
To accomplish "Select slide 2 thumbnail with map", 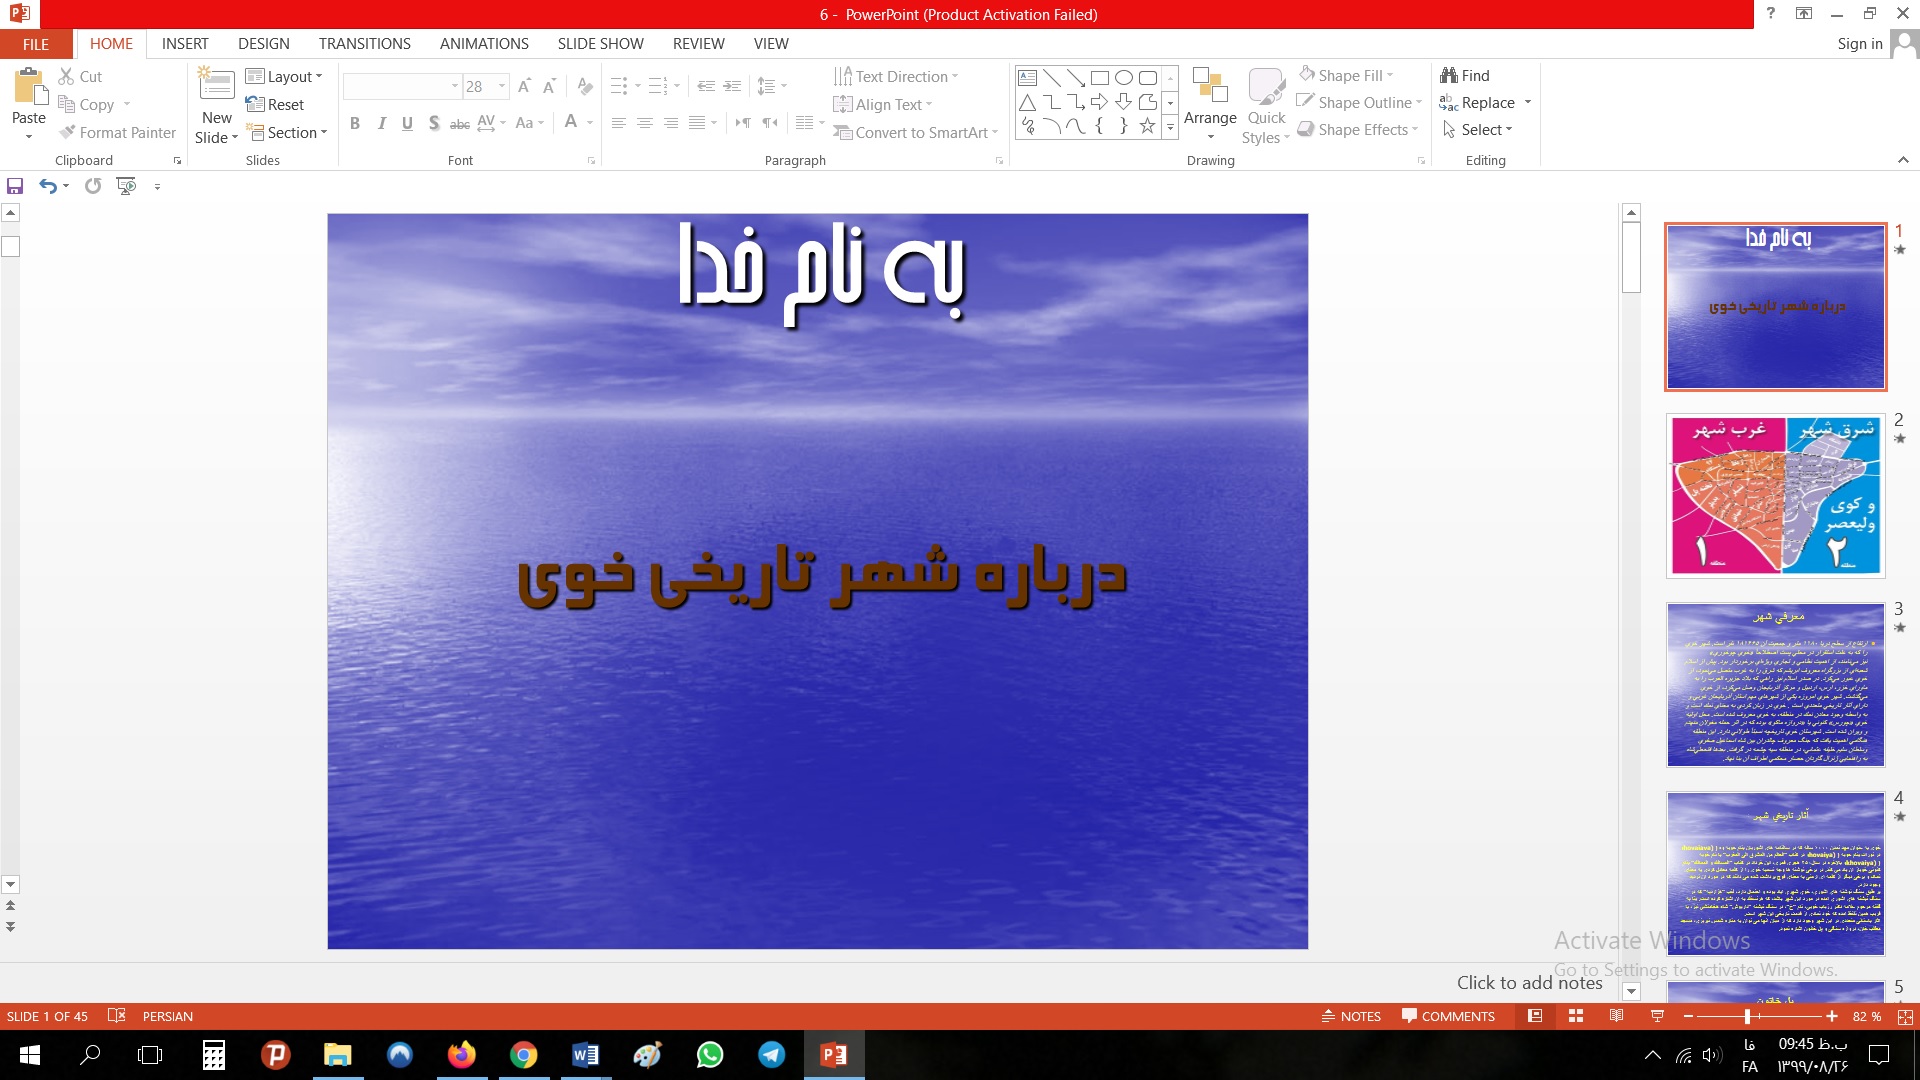I will pyautogui.click(x=1775, y=496).
